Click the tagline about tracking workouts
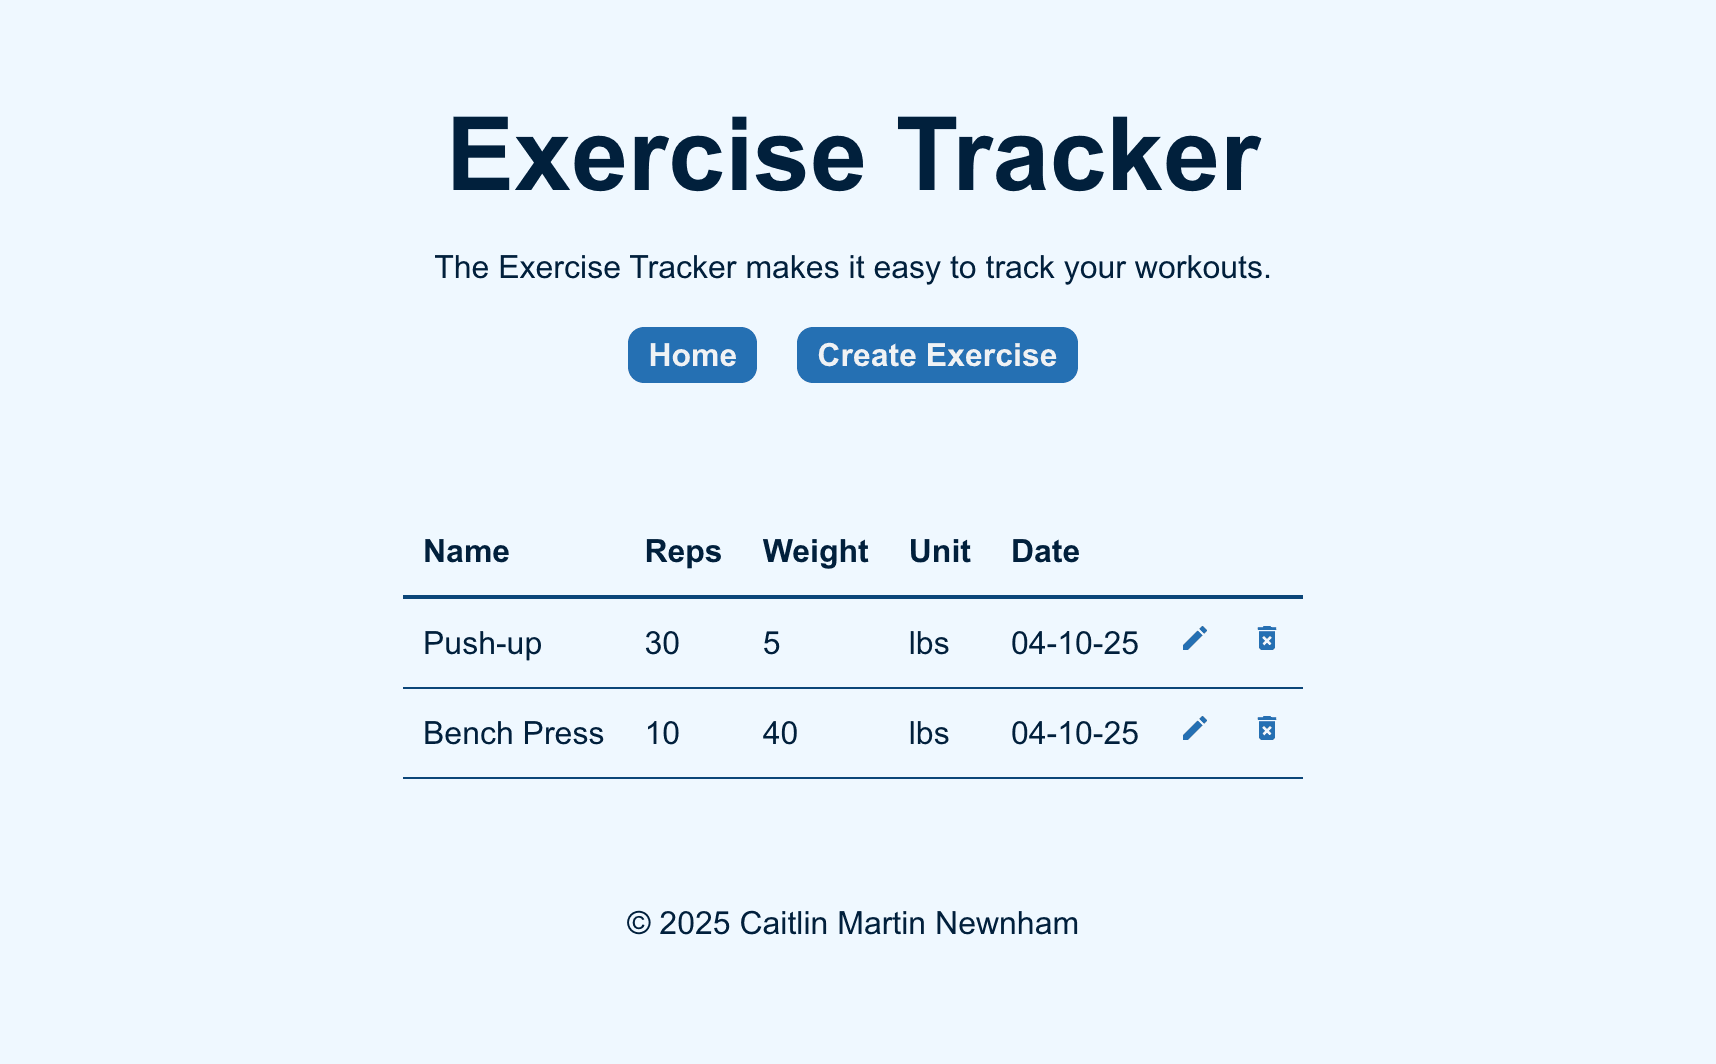 (852, 267)
